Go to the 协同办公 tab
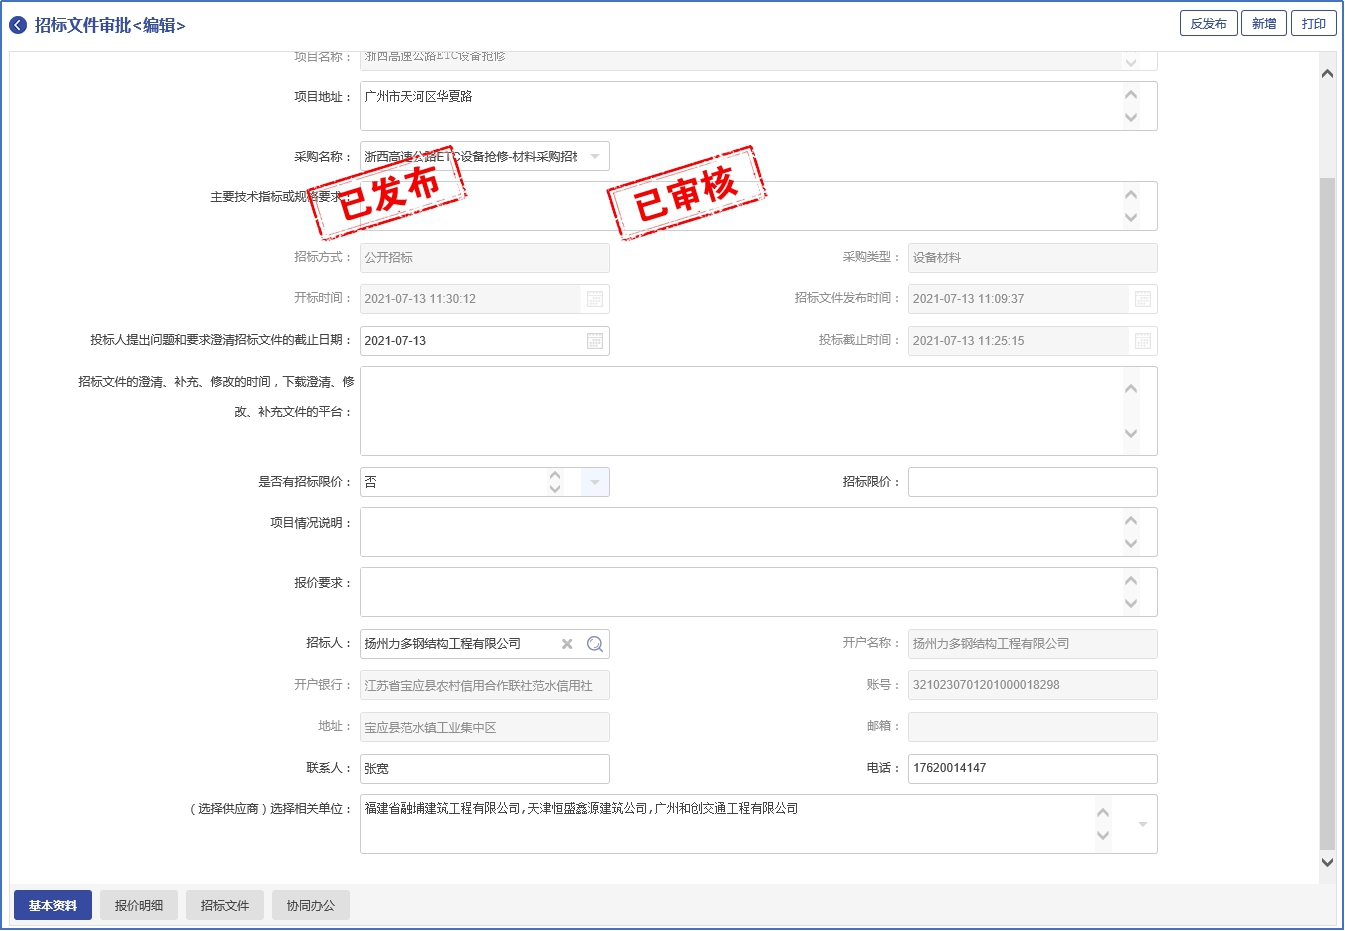This screenshot has width=1345, height=931. click(311, 905)
